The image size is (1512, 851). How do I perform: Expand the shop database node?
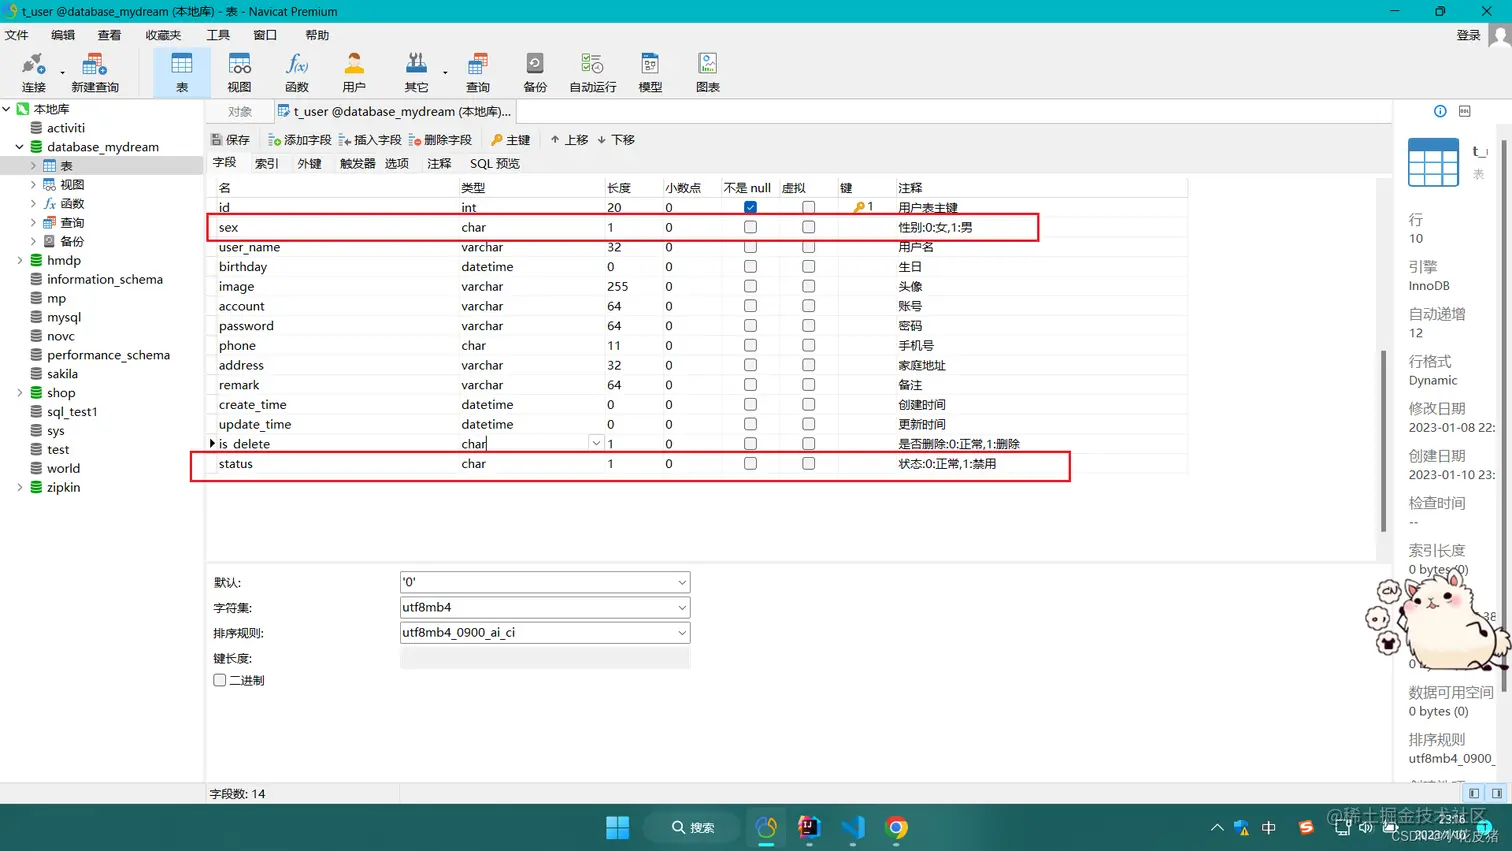click(20, 393)
